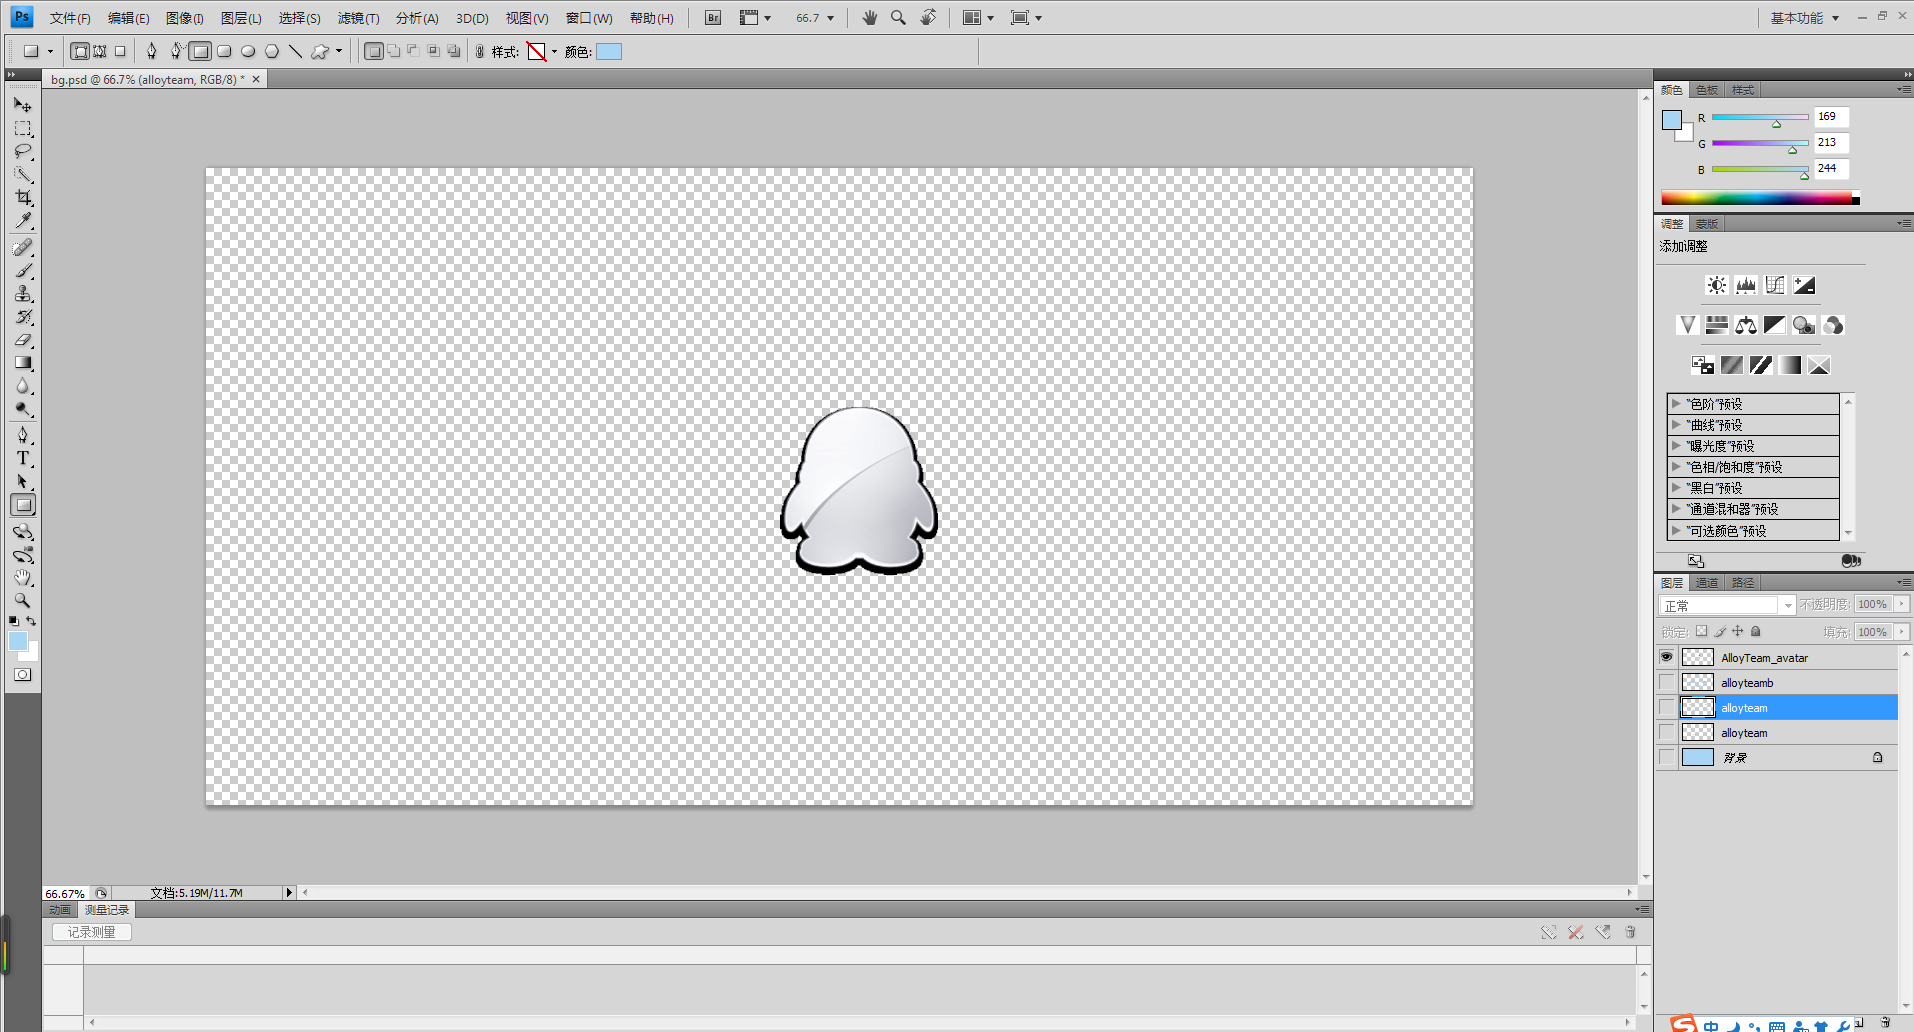This screenshot has height=1032, width=1914.
Task: Open the 基本功能 workspace switcher
Action: pos(1804,18)
